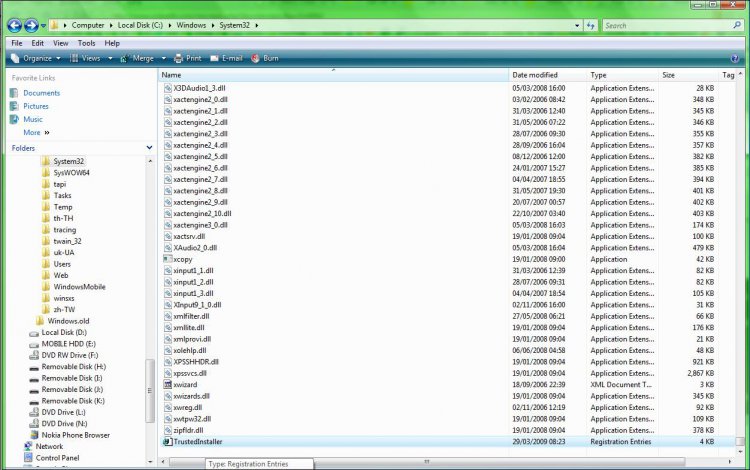Click the Search input field
This screenshot has height=470, width=750.
(666, 25)
